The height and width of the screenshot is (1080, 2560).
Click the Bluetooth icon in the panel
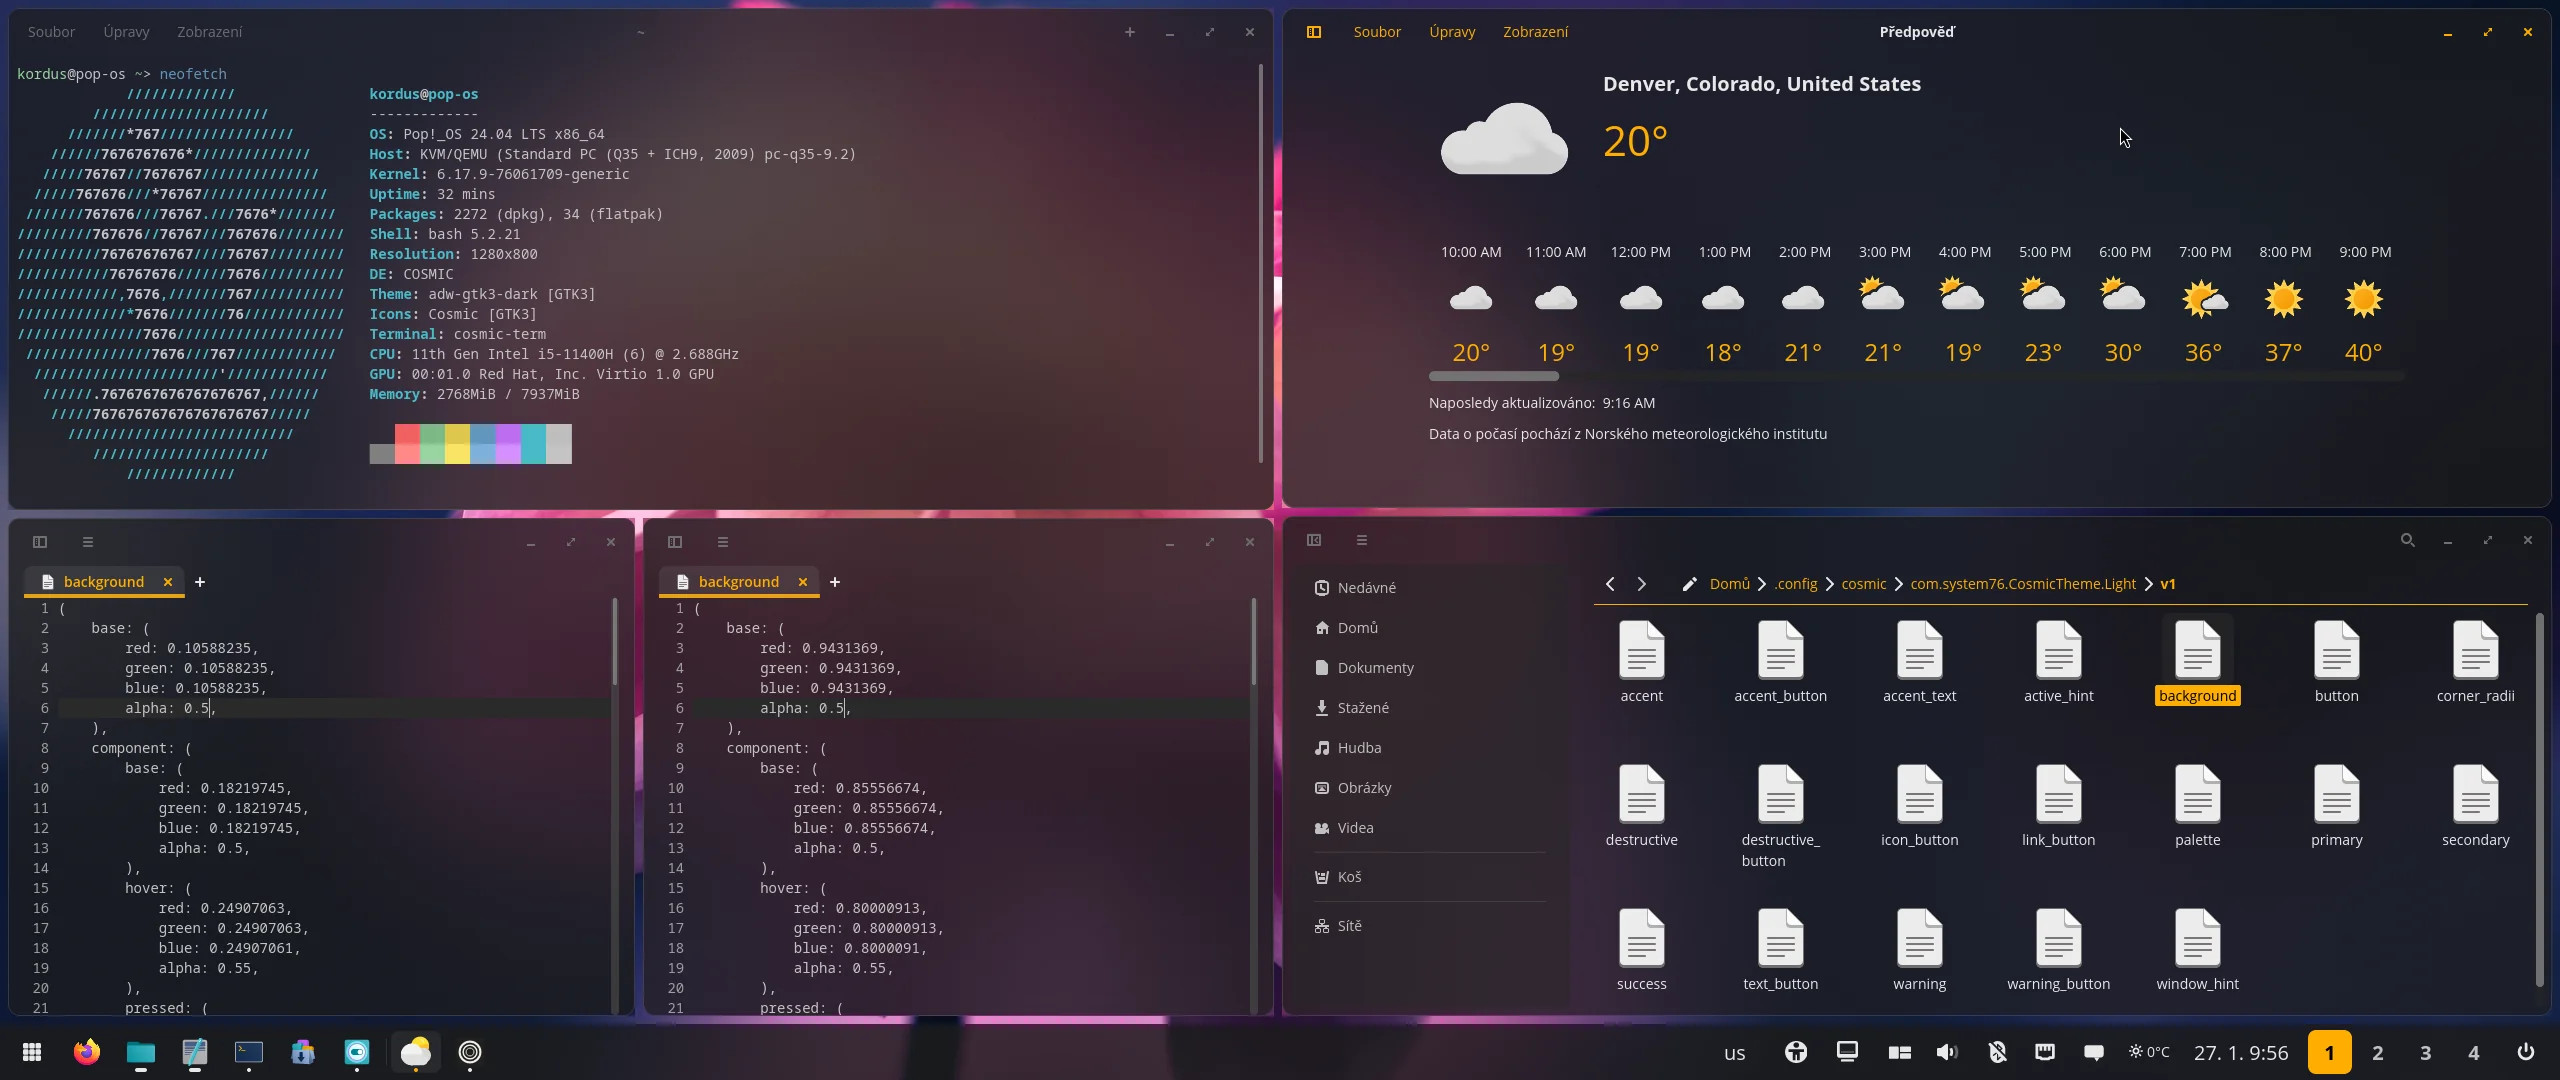pyautogui.click(x=1997, y=1052)
